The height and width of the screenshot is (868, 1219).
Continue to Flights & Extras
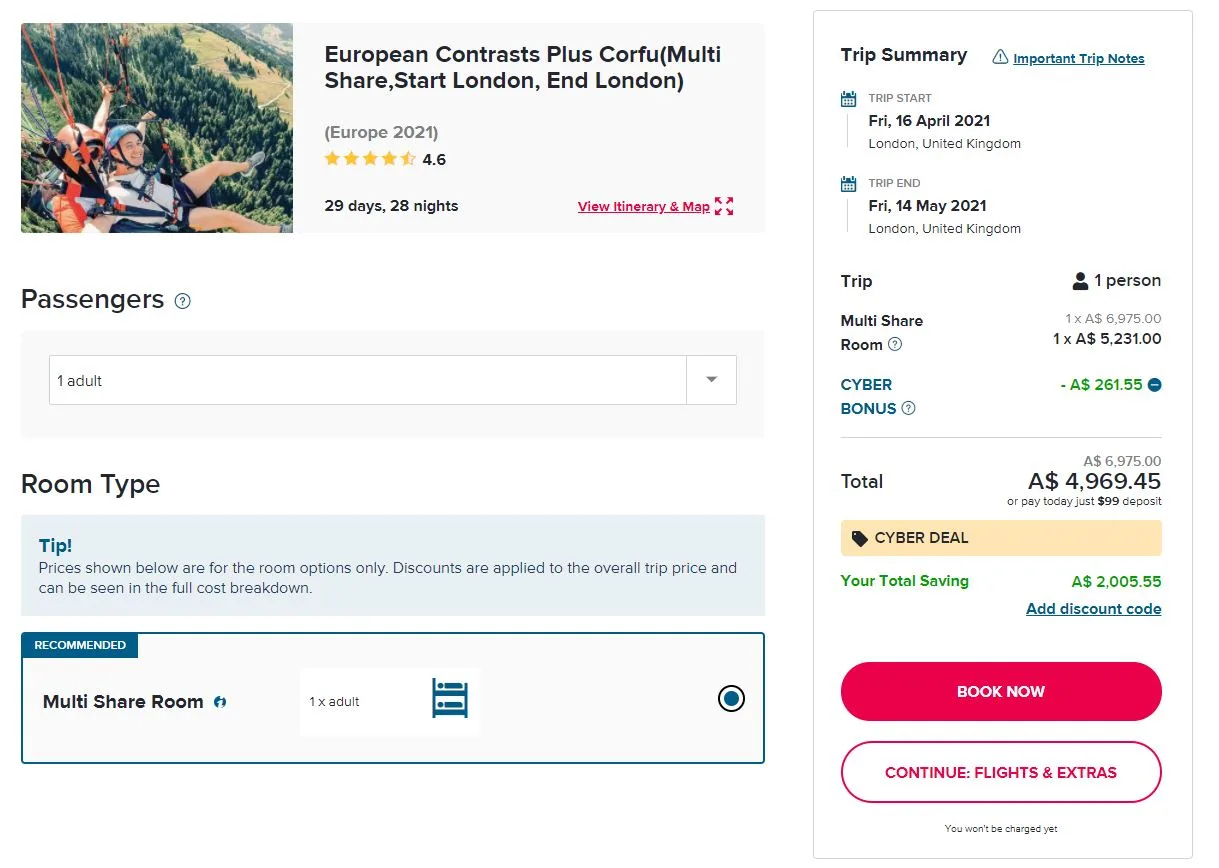(x=1001, y=772)
